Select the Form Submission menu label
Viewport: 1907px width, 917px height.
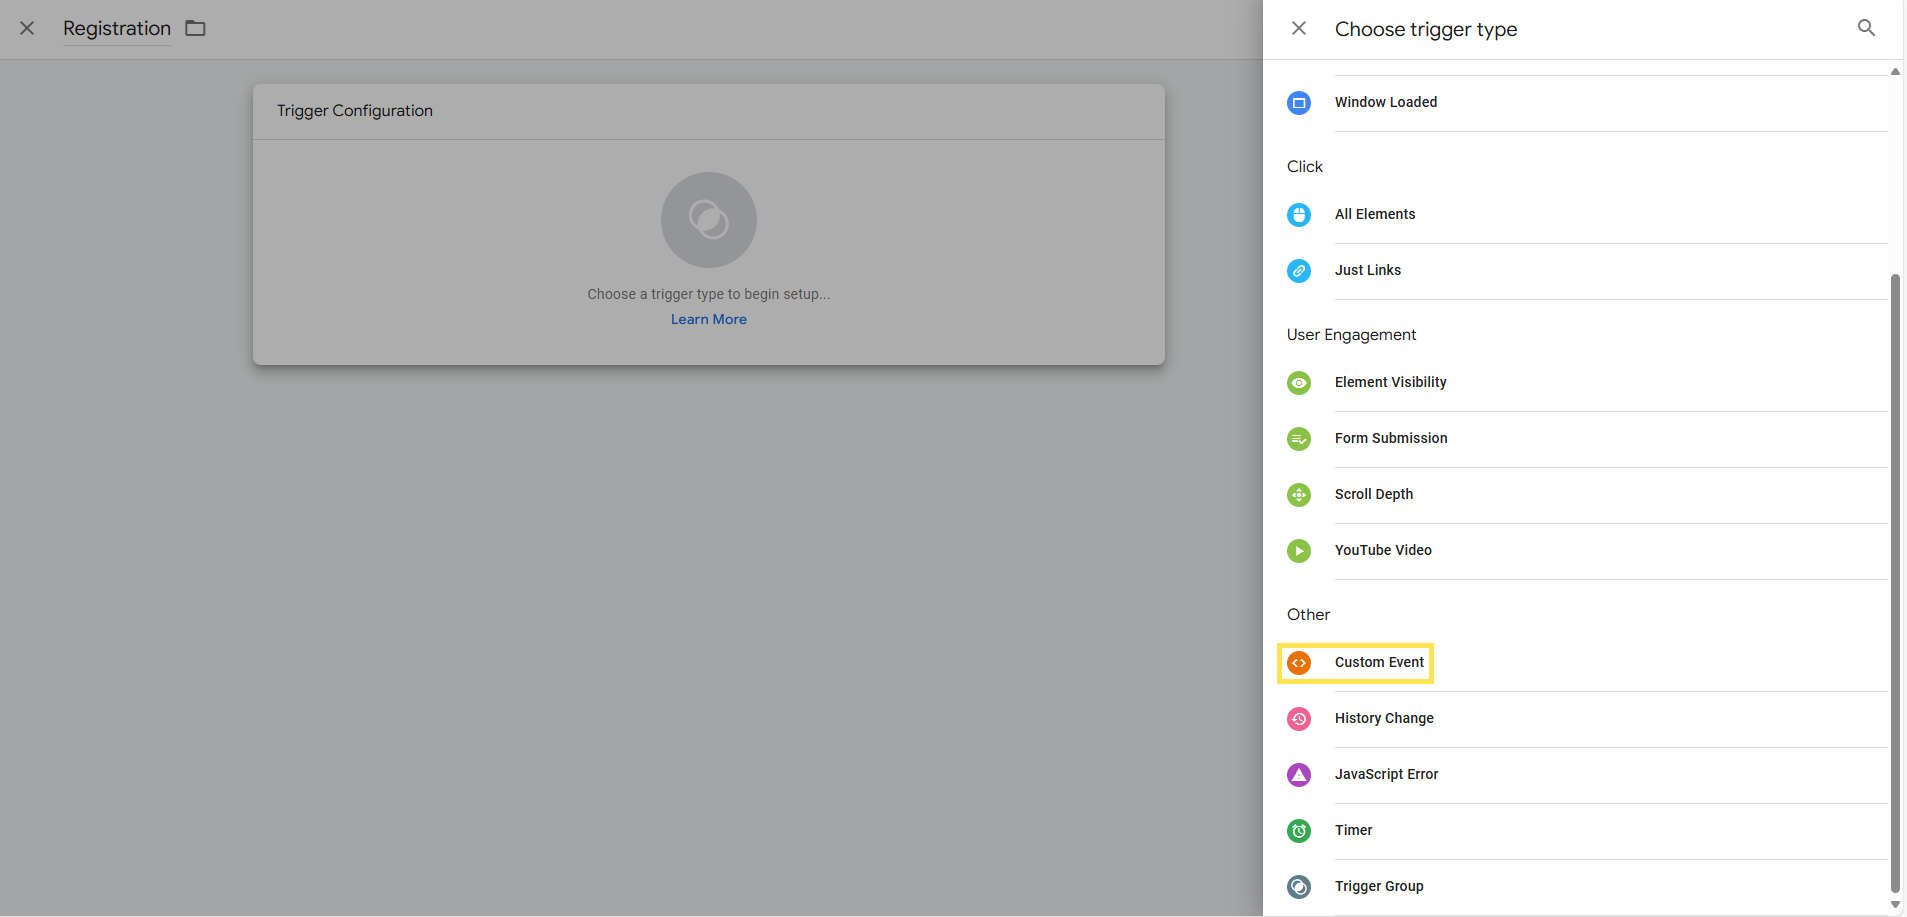pos(1390,439)
